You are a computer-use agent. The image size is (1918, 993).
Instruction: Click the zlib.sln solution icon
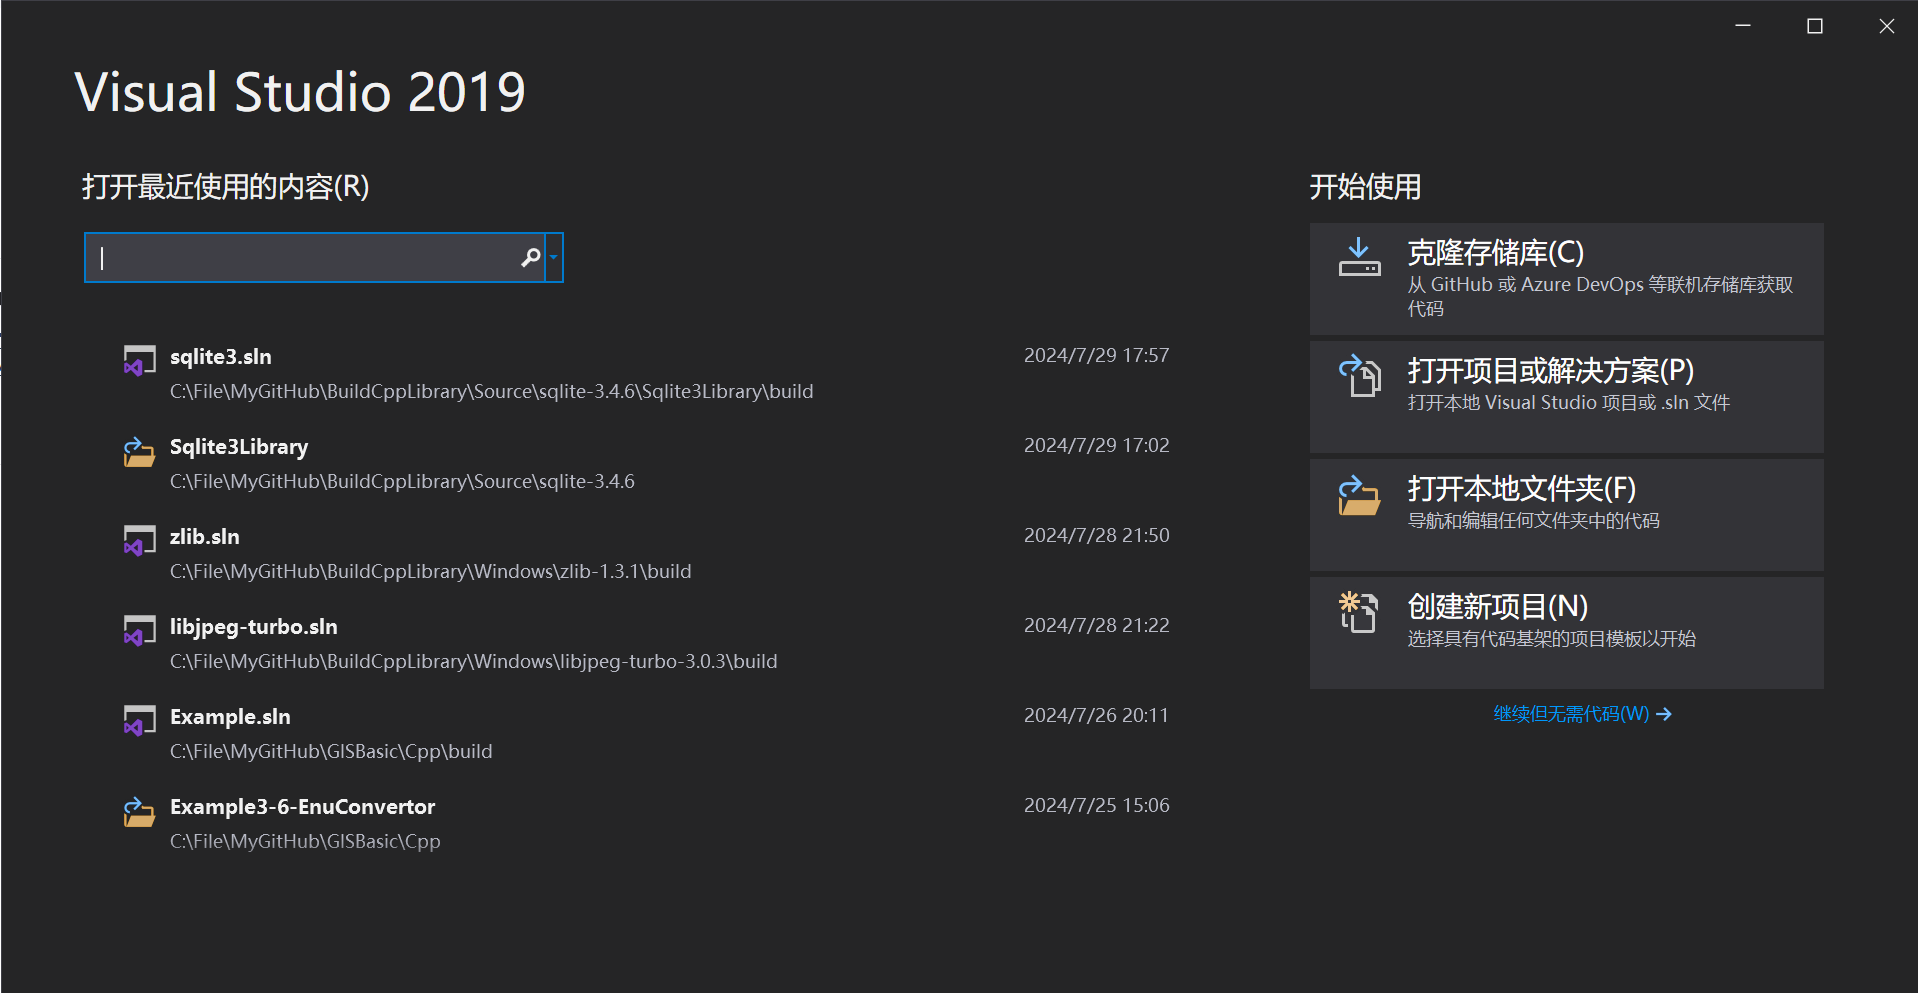click(x=139, y=540)
